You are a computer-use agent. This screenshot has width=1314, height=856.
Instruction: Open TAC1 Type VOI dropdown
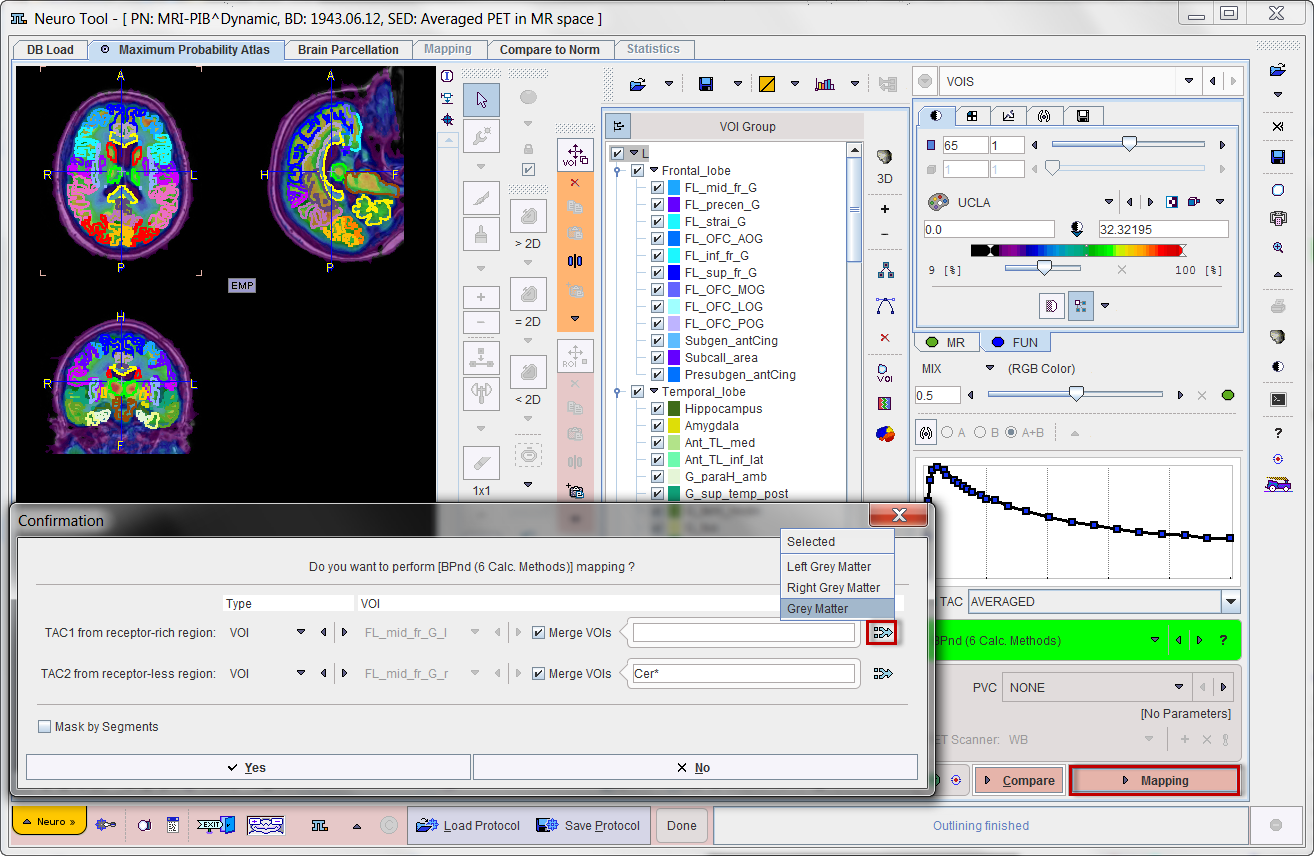301,632
